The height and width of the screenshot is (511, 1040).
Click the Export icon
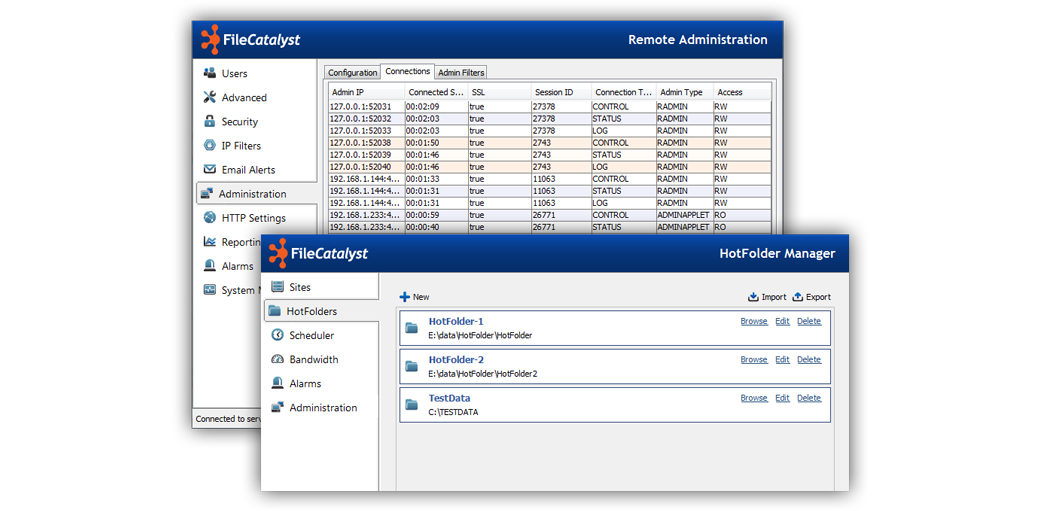click(x=798, y=297)
